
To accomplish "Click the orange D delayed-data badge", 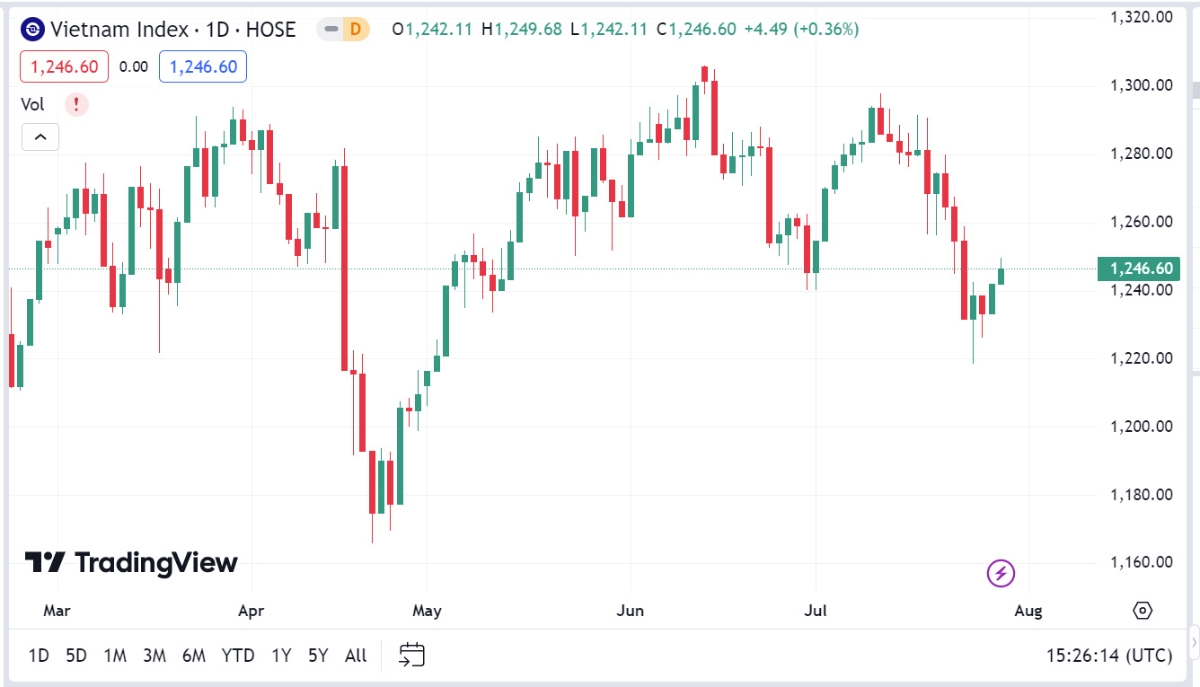I will coord(355,29).
